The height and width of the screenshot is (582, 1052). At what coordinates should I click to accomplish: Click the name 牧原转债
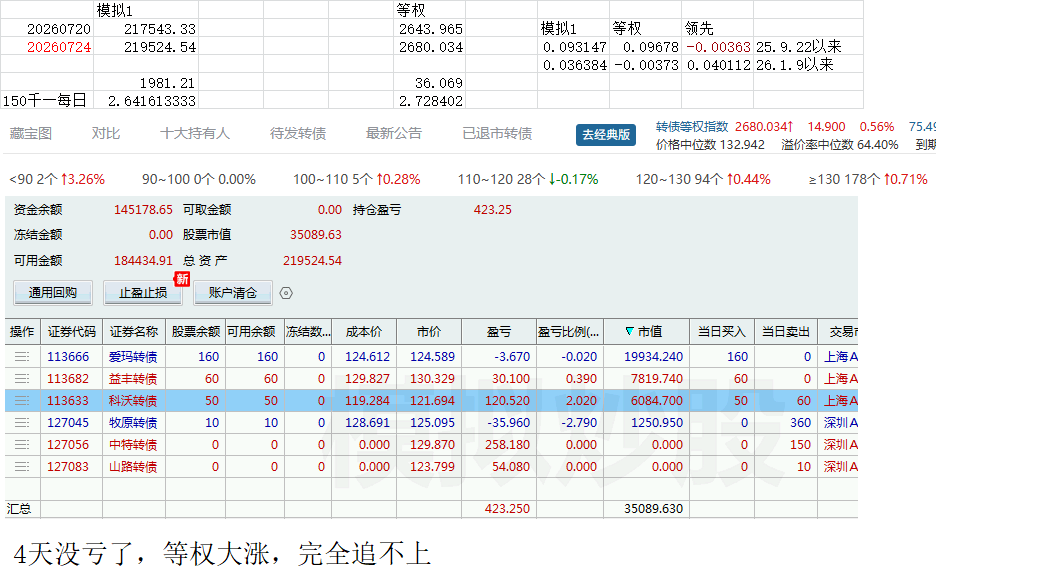133,423
